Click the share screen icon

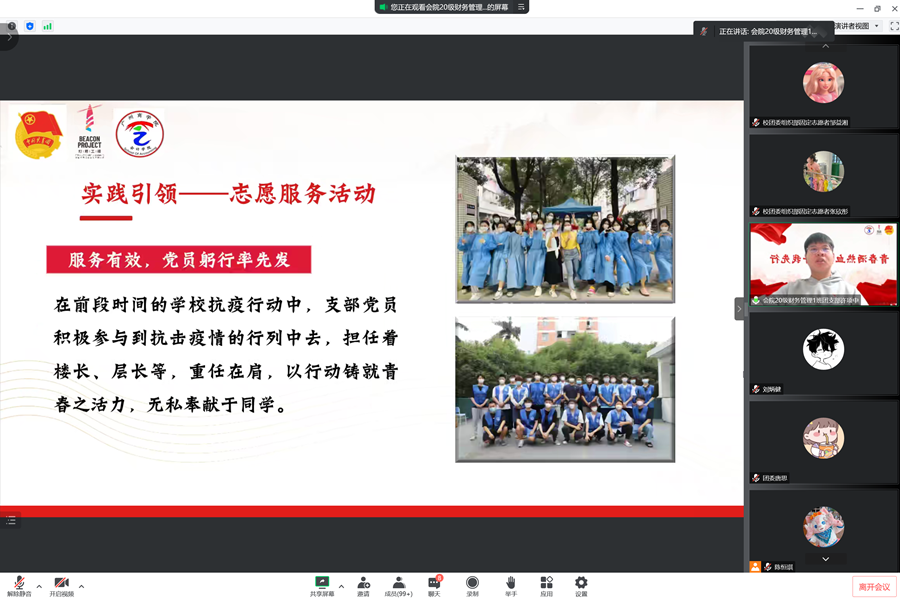pos(320,583)
